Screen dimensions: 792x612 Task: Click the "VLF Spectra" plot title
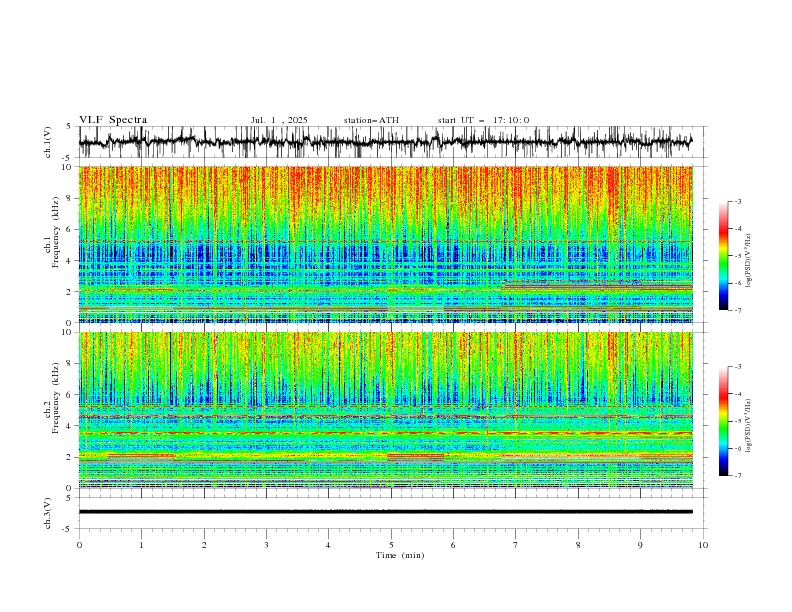click(113, 120)
